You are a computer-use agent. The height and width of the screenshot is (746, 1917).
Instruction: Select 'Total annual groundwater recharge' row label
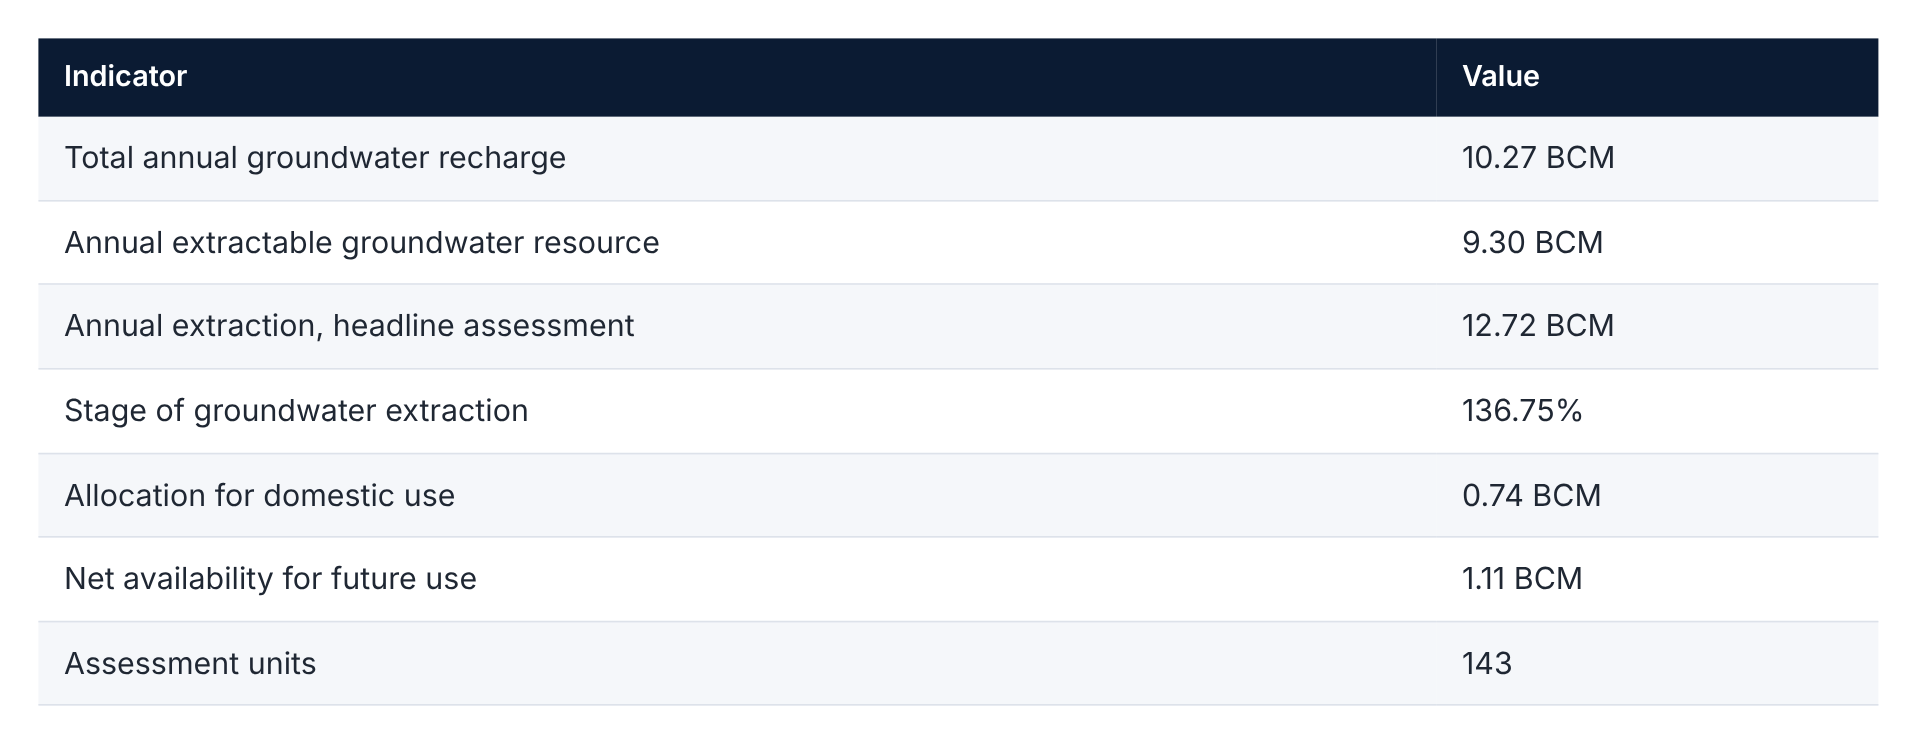pos(315,158)
